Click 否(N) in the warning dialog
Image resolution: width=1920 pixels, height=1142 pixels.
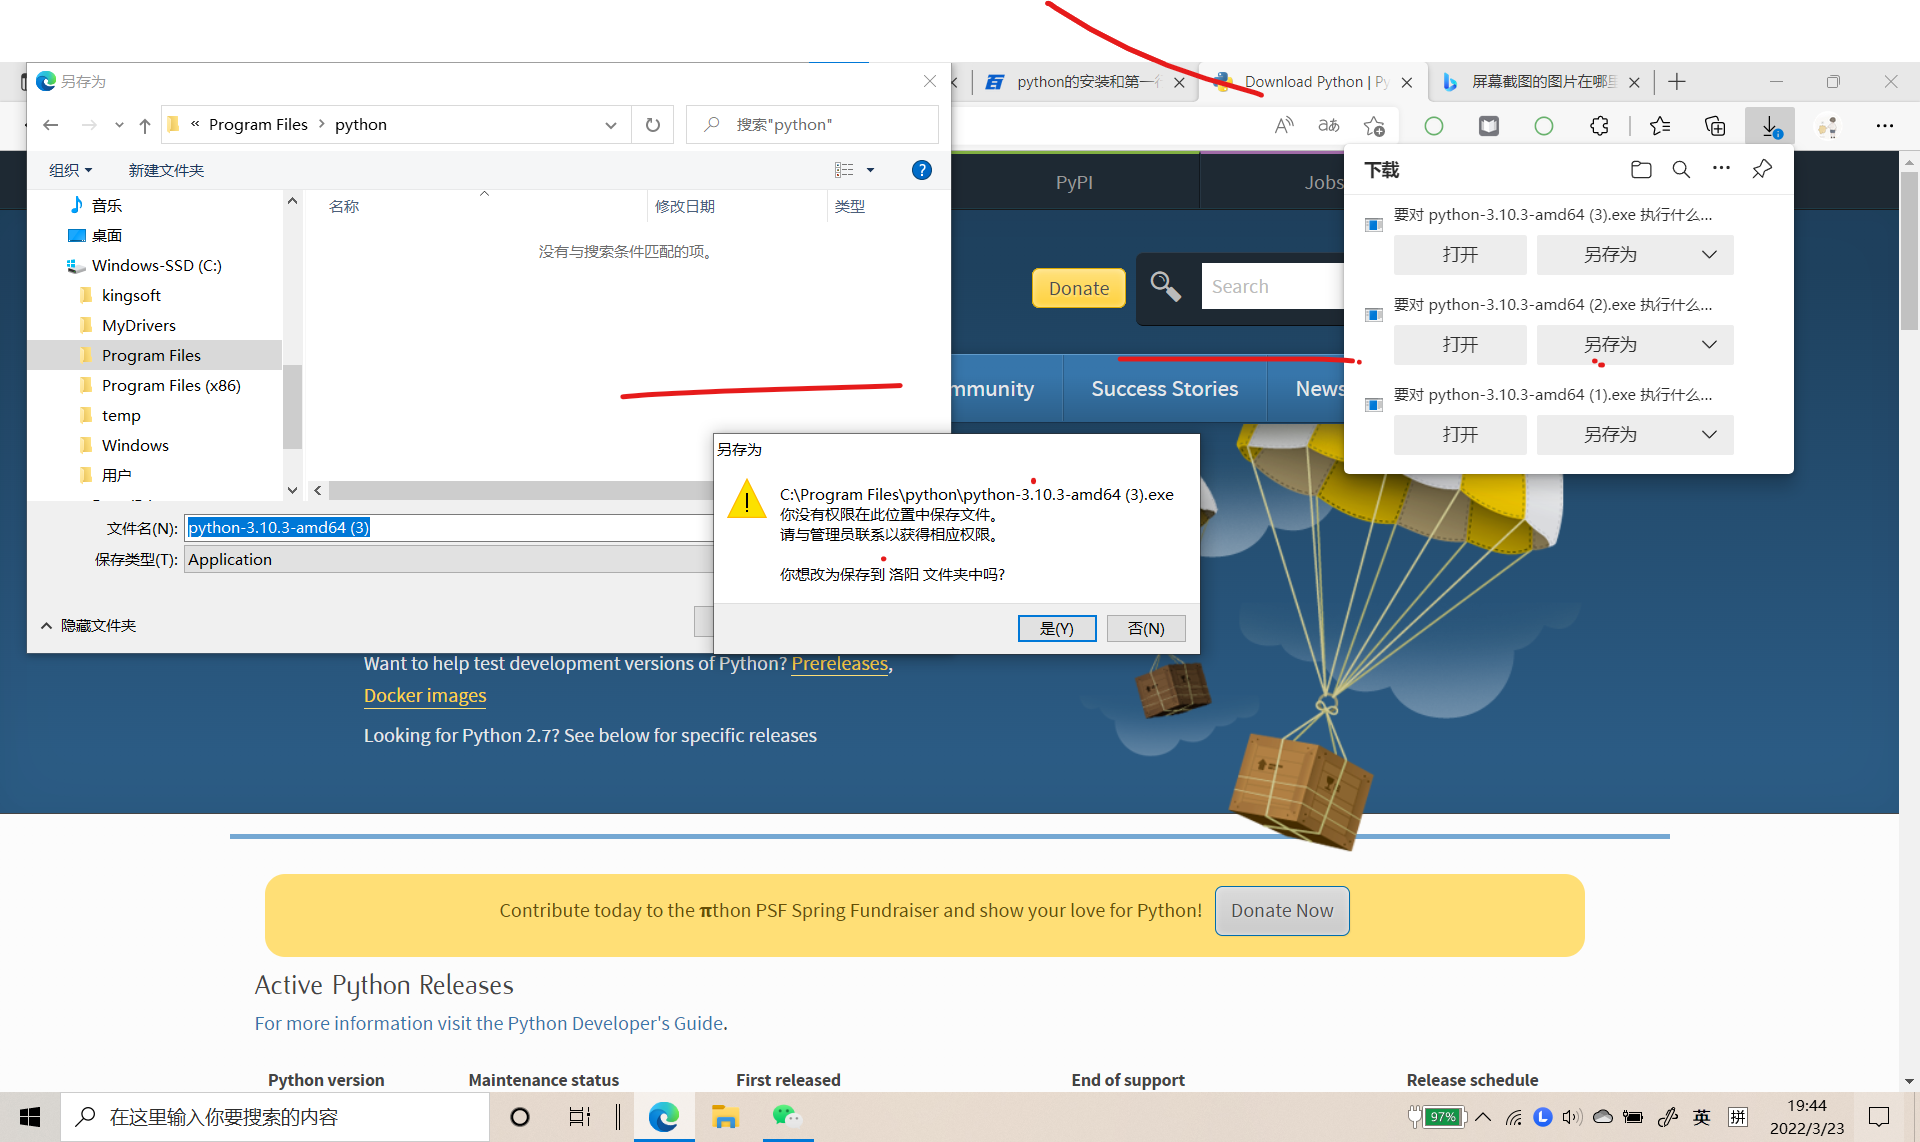click(1146, 628)
